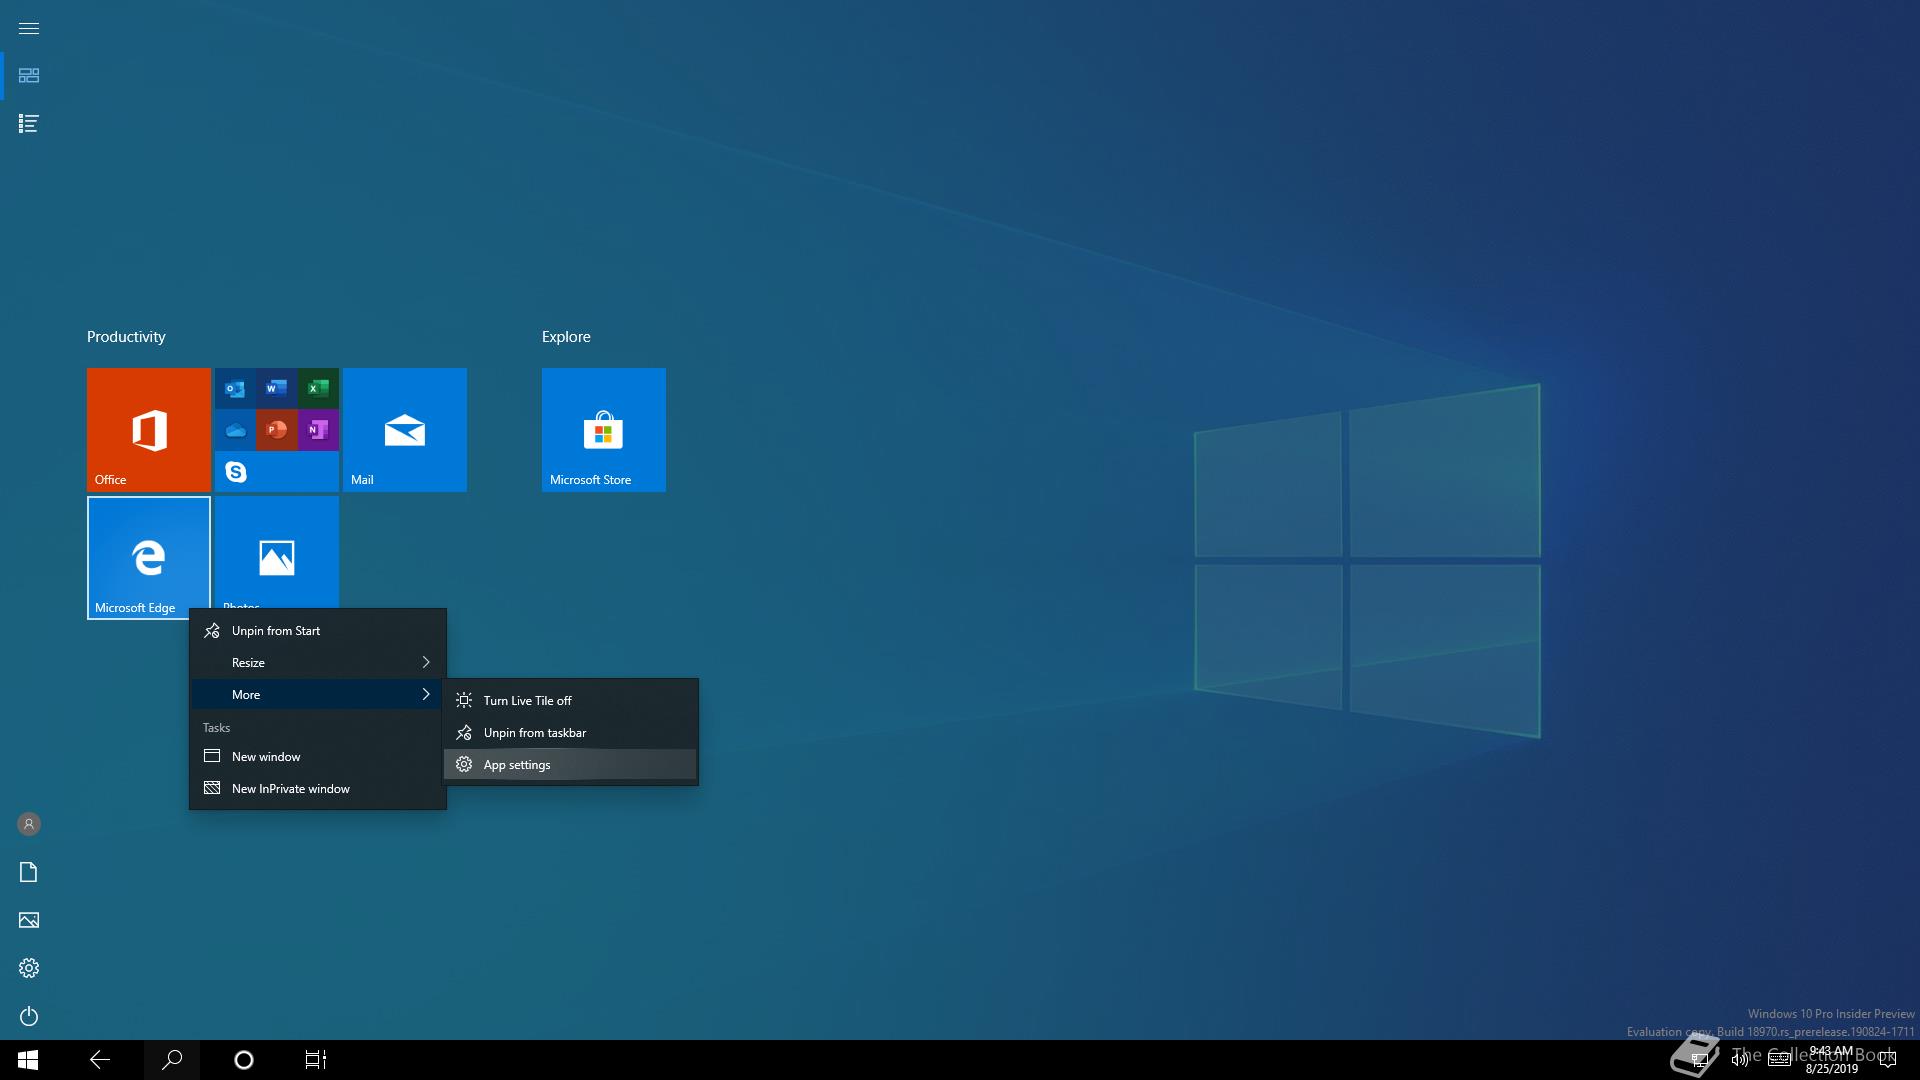Open Task View from taskbar
The height and width of the screenshot is (1080, 1920).
[x=315, y=1060]
